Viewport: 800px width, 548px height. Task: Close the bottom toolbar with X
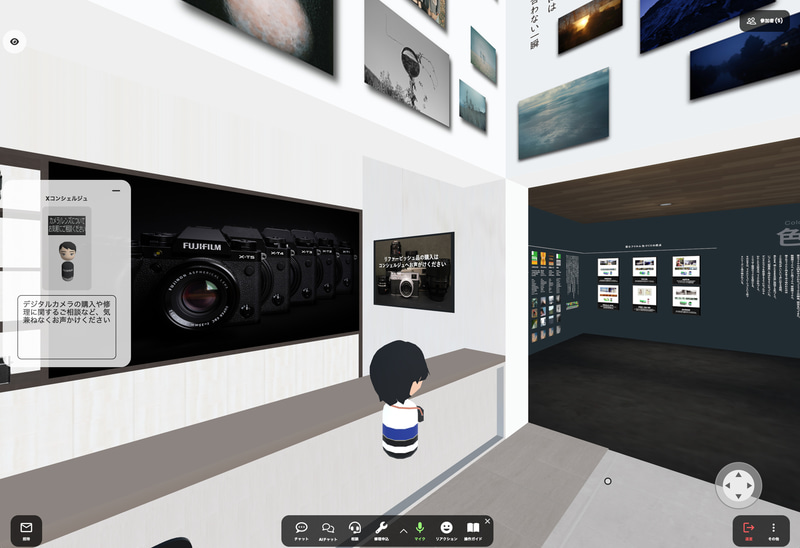coord(487,521)
